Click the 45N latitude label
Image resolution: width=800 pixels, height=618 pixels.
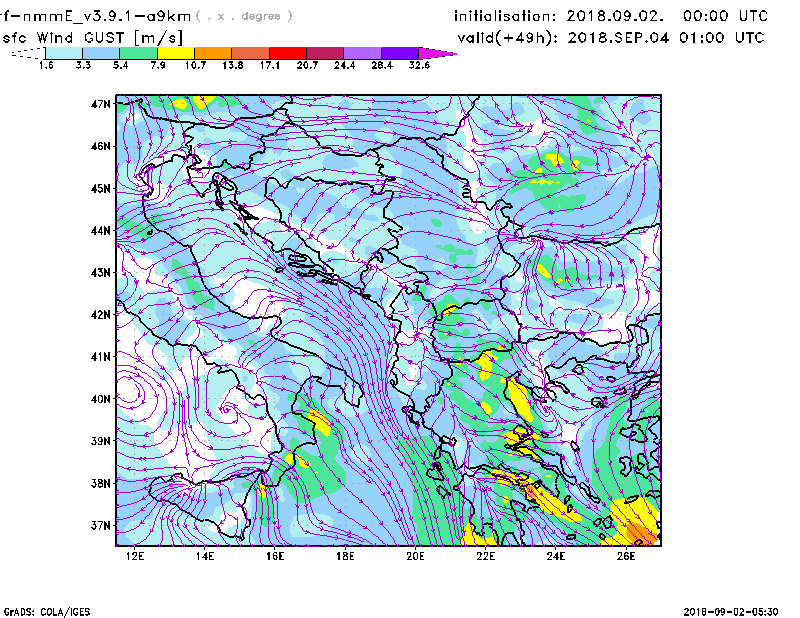[x=101, y=188]
